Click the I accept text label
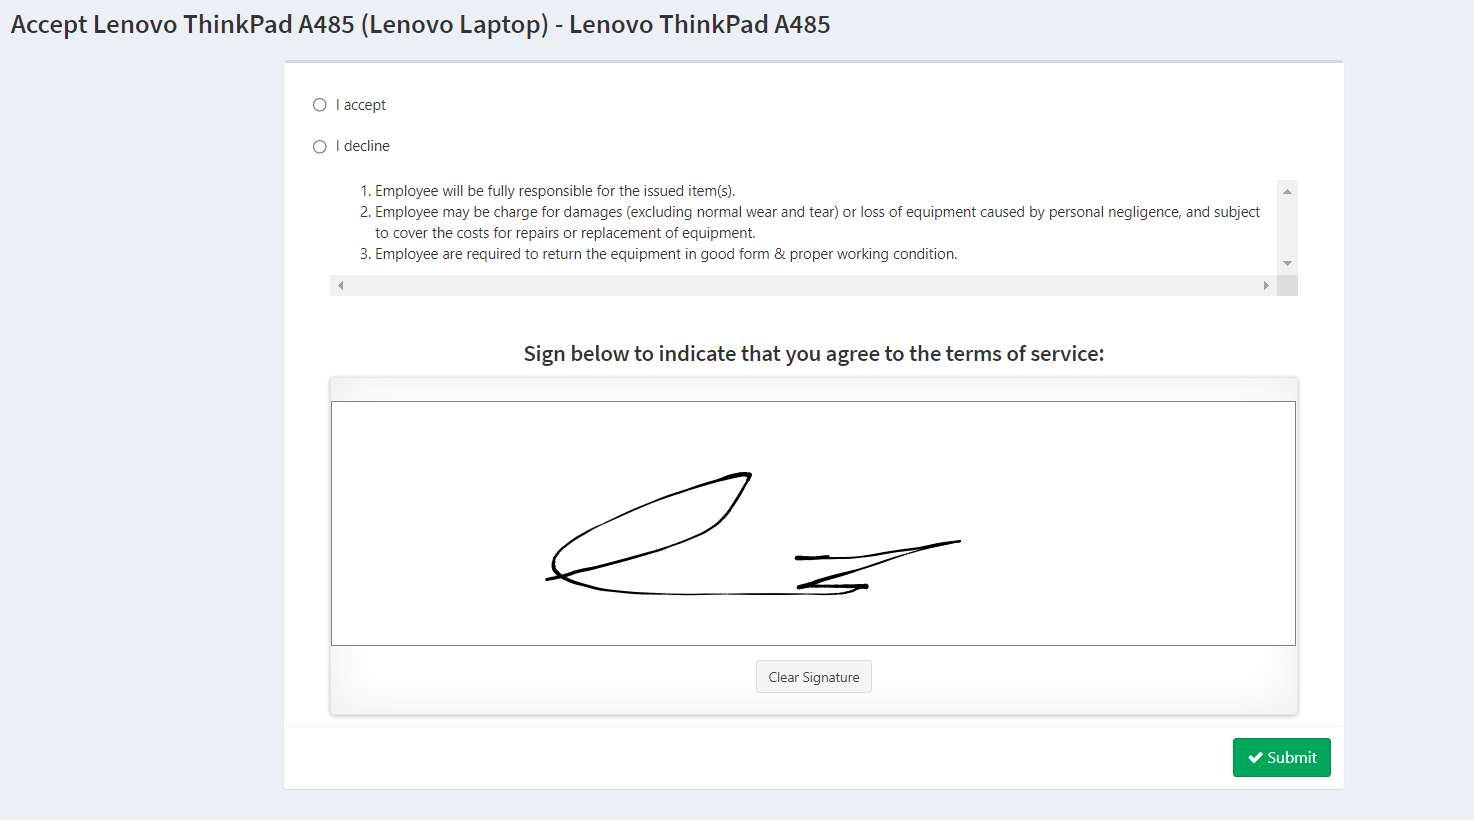Viewport: 1474px width, 820px height. tap(361, 105)
